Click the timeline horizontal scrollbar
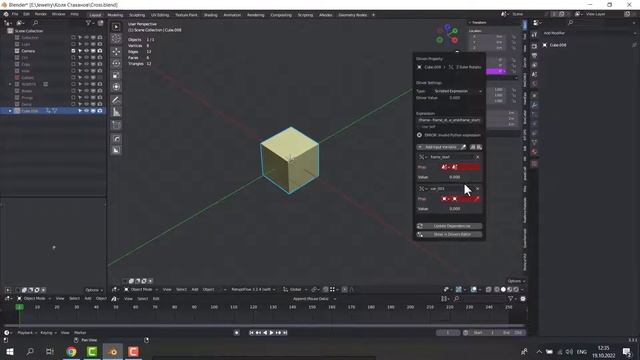 coord(263,325)
